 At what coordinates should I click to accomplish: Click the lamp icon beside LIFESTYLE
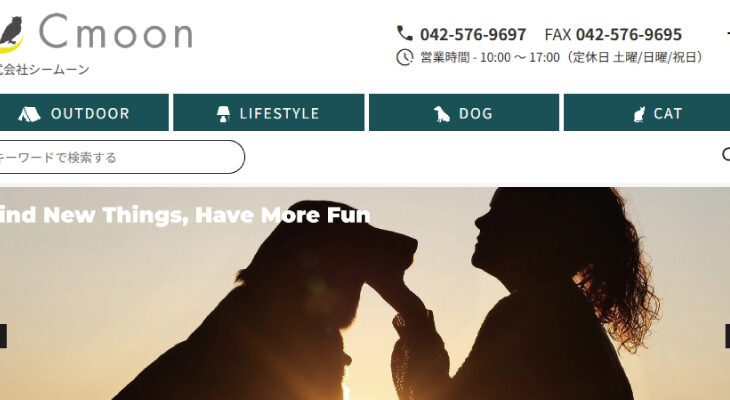point(223,114)
